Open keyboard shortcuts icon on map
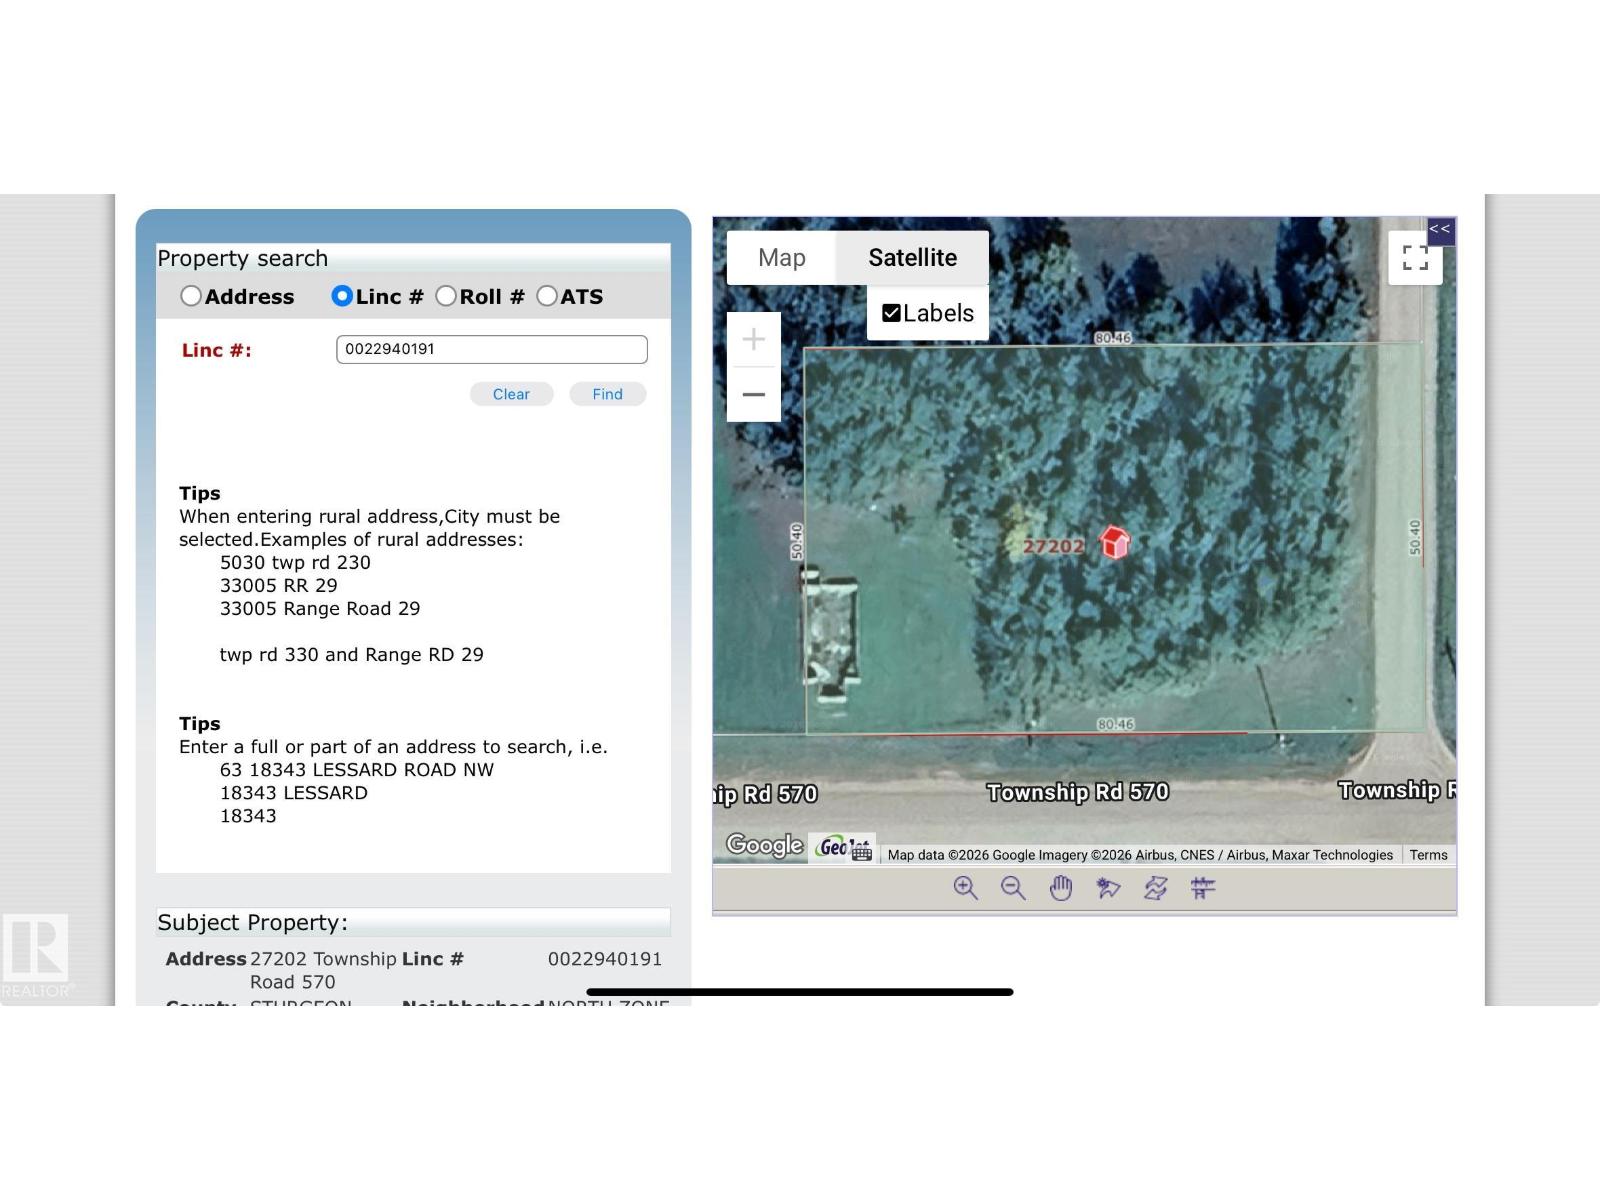 tap(862, 853)
